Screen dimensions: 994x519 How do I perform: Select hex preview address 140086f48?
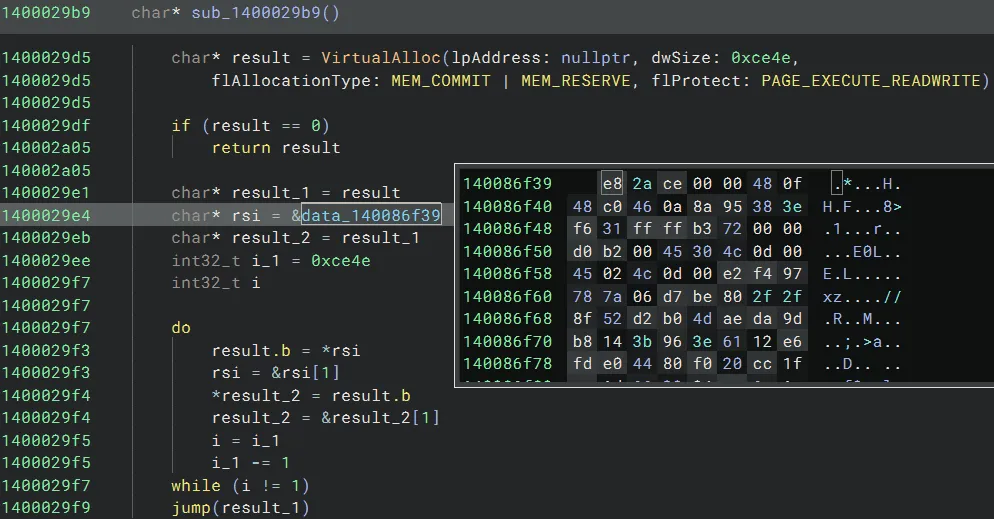(x=508, y=229)
